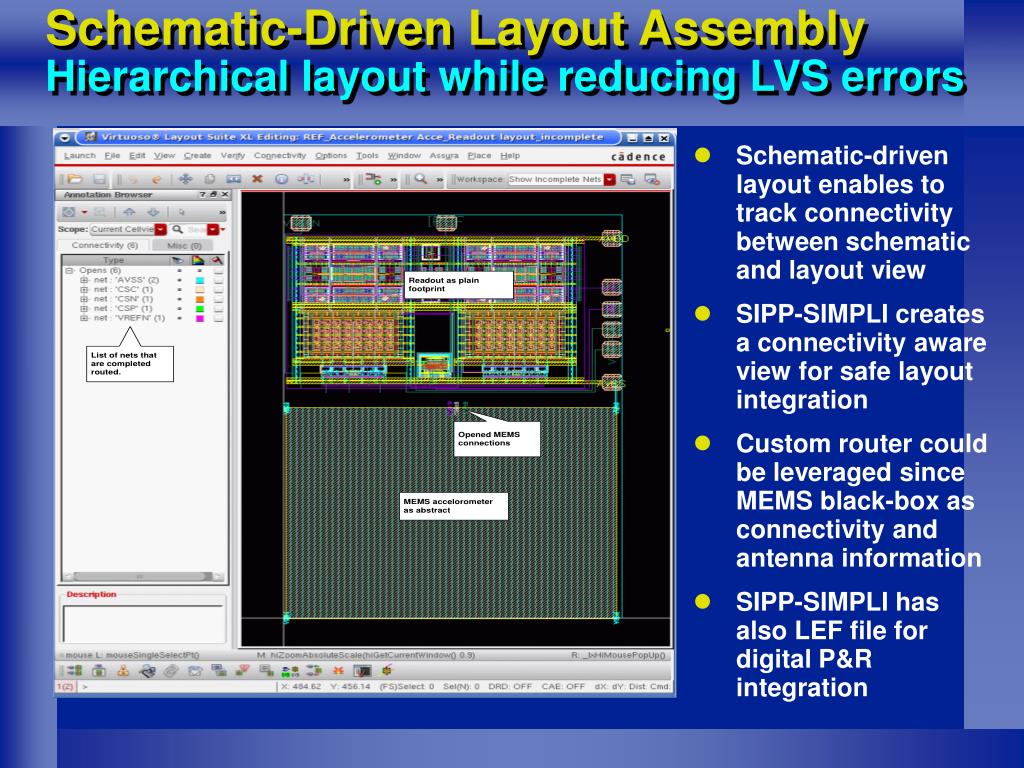This screenshot has width=1024, height=768.
Task: Click the dark screen icon in bottom toolbar
Action: tap(362, 670)
